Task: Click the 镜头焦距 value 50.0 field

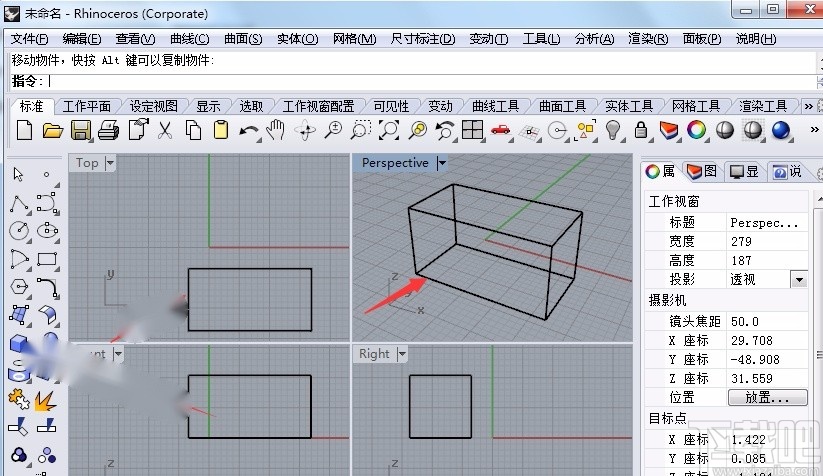Action: [767, 321]
